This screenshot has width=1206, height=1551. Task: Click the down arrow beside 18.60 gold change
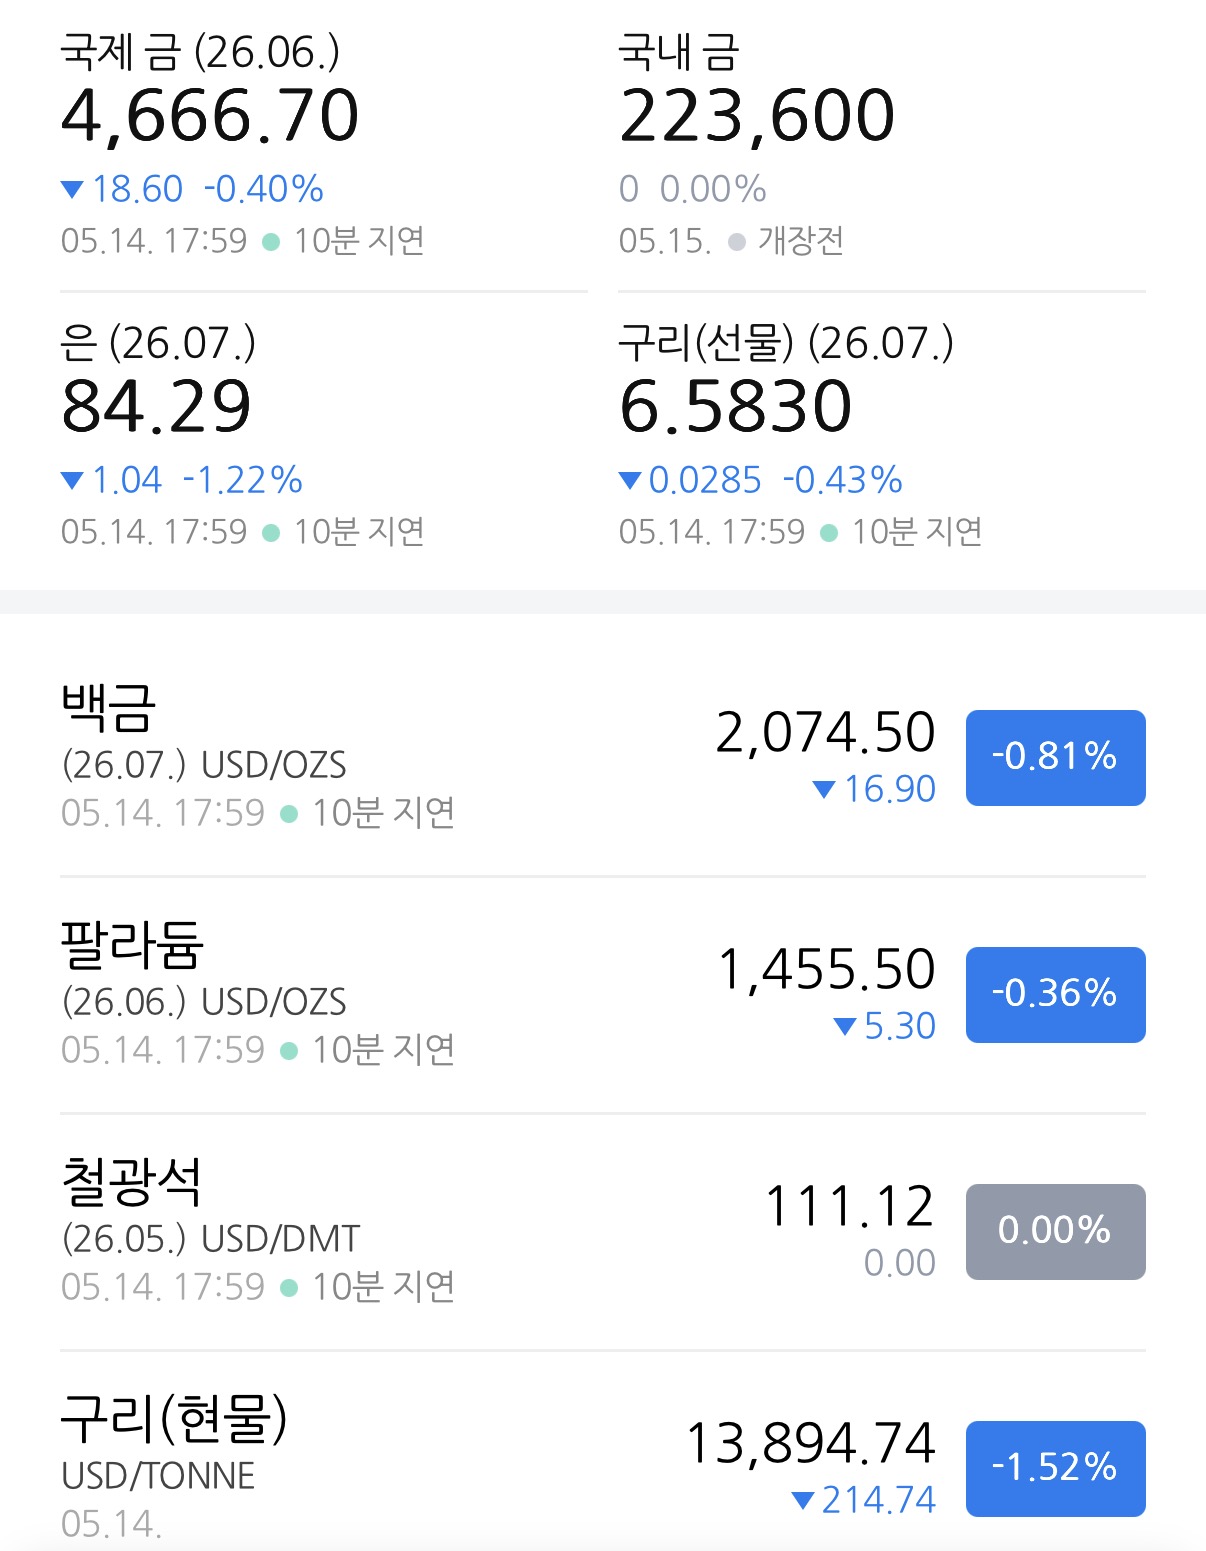click(x=72, y=189)
